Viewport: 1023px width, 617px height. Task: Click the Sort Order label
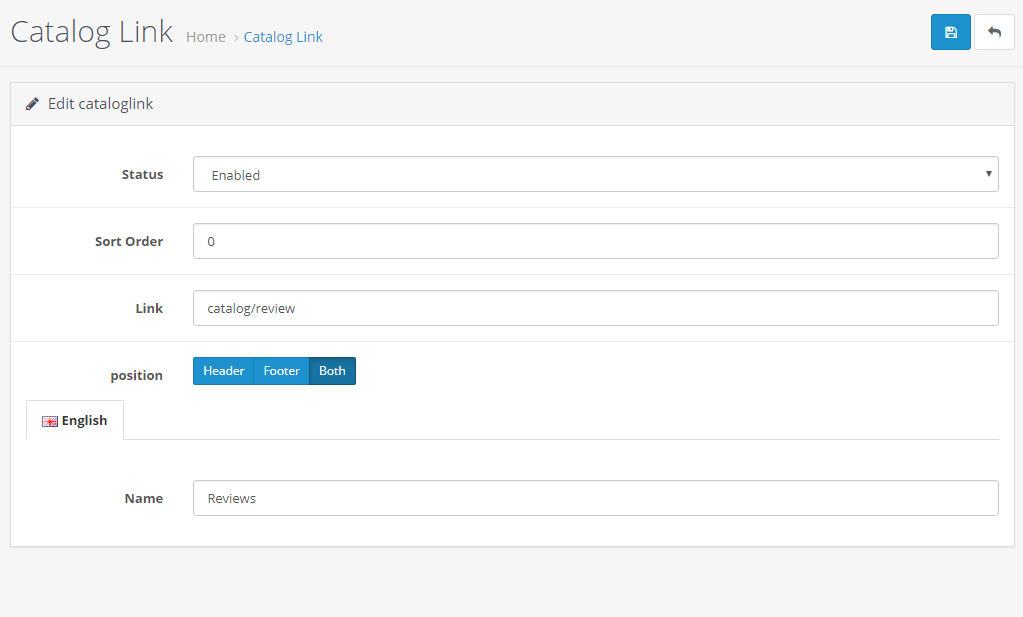point(129,241)
